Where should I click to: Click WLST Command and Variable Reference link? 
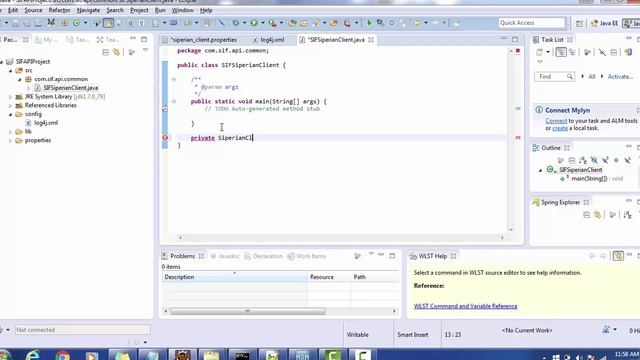pyautogui.click(x=465, y=306)
